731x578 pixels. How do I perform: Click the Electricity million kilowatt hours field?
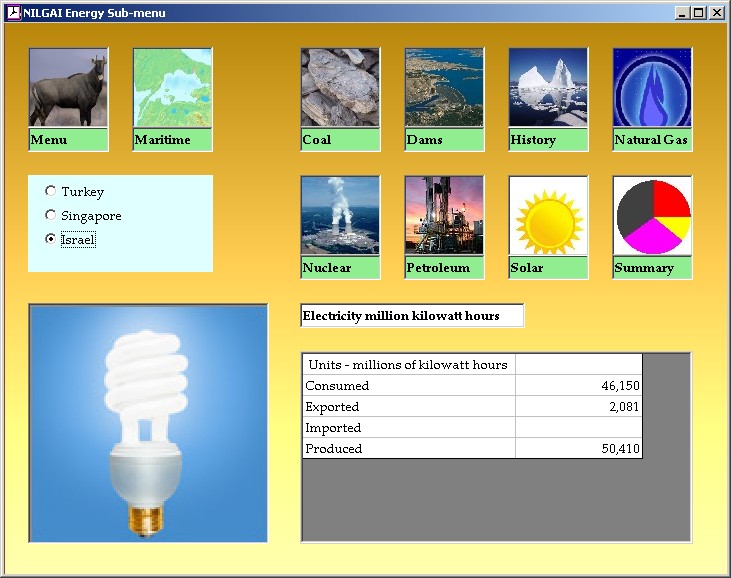pyautogui.click(x=411, y=316)
